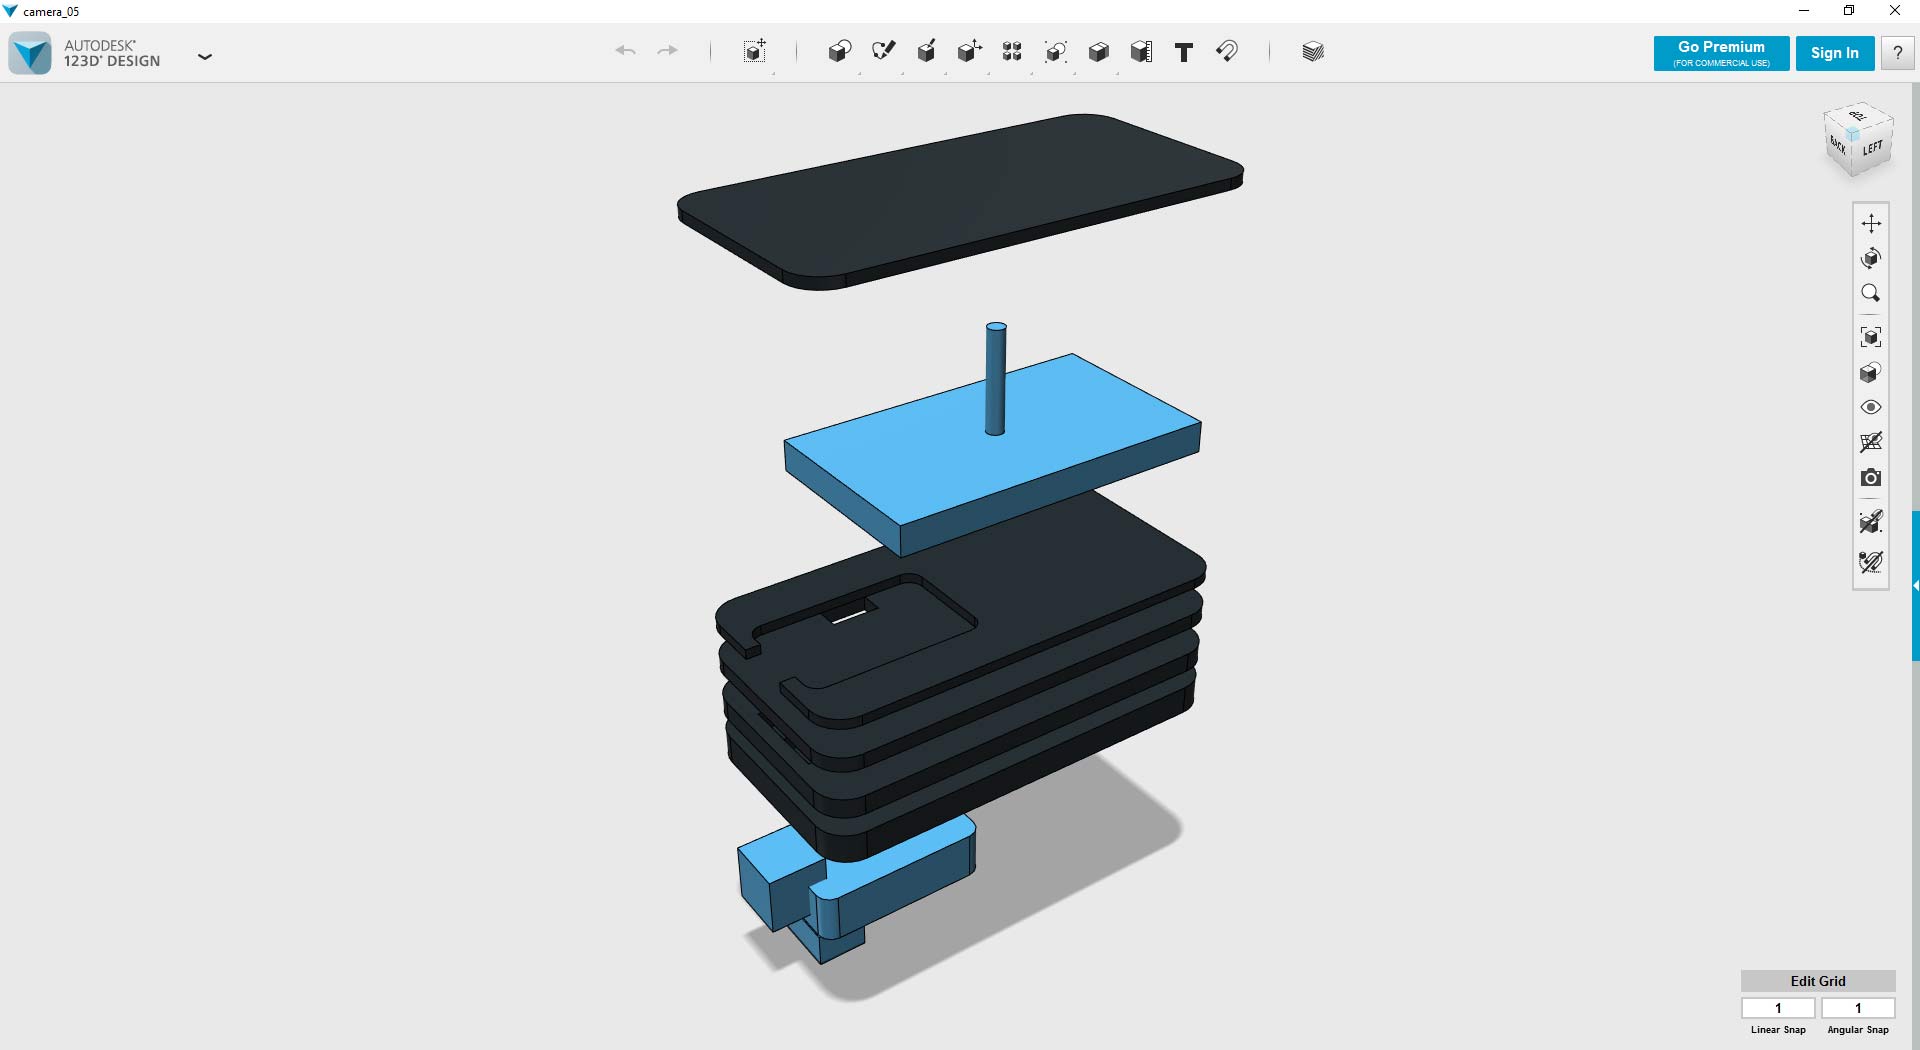This screenshot has height=1050, width=1920.
Task: Open the main menu chevron beside the logo
Action: (205, 57)
